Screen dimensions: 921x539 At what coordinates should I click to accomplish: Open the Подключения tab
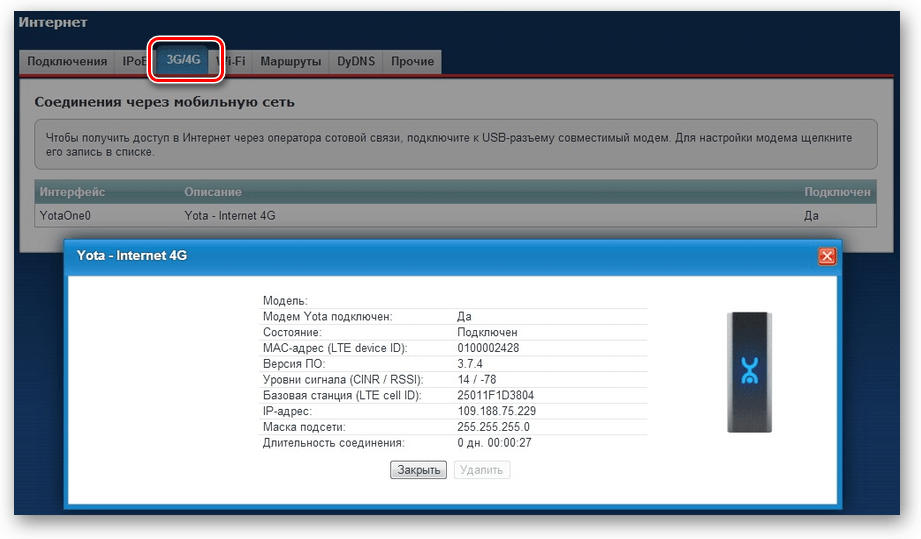67,62
